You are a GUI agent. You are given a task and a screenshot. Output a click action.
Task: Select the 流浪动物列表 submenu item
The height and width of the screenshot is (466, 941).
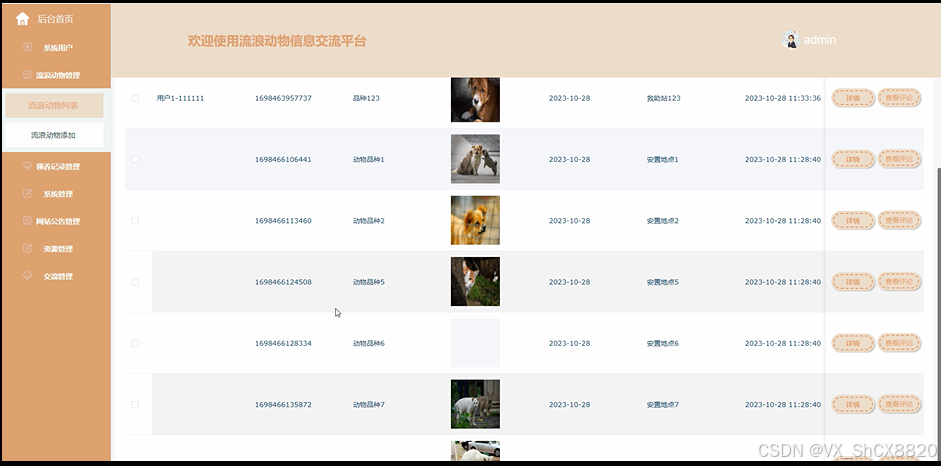(55, 106)
